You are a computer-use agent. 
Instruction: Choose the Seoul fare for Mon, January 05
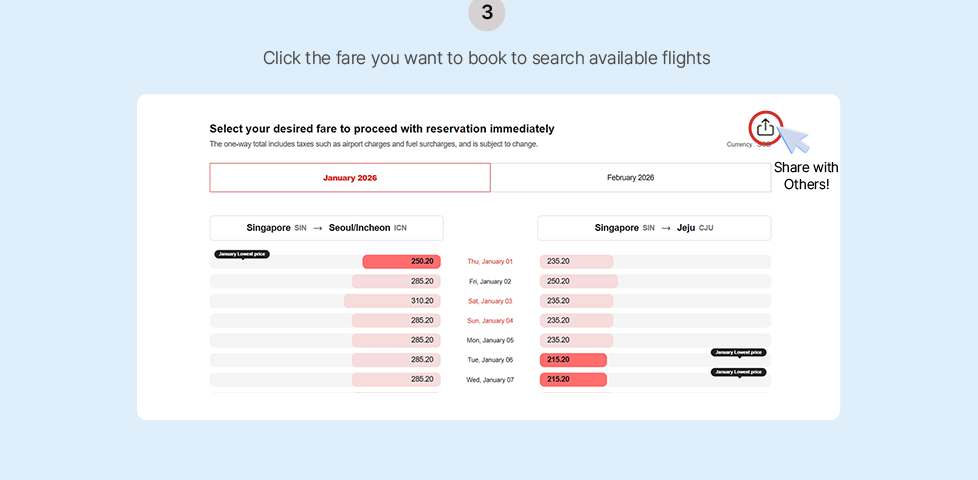[x=396, y=340]
